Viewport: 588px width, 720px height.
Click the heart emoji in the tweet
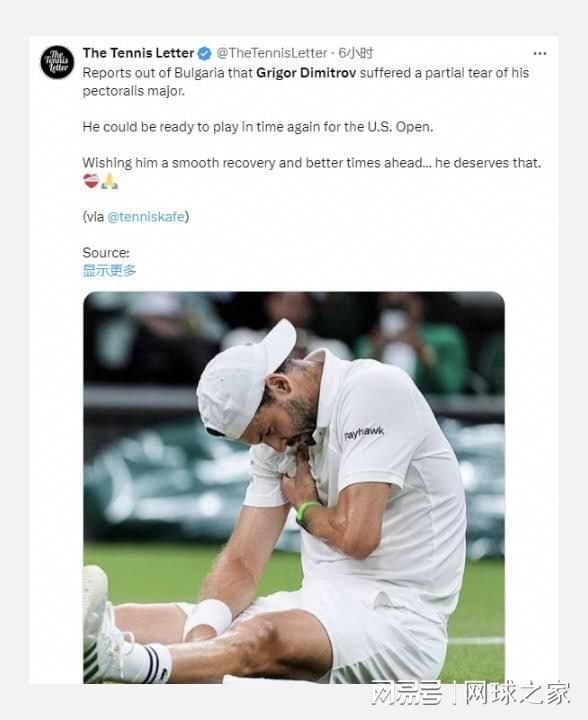tap(91, 181)
